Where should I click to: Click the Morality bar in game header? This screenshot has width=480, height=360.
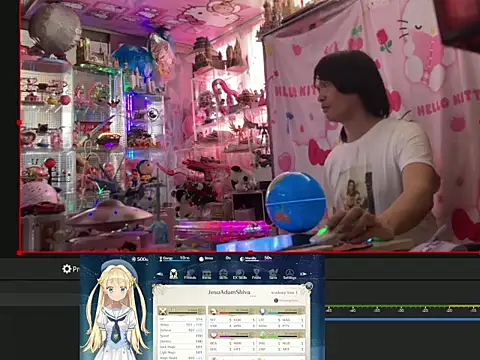point(256,259)
